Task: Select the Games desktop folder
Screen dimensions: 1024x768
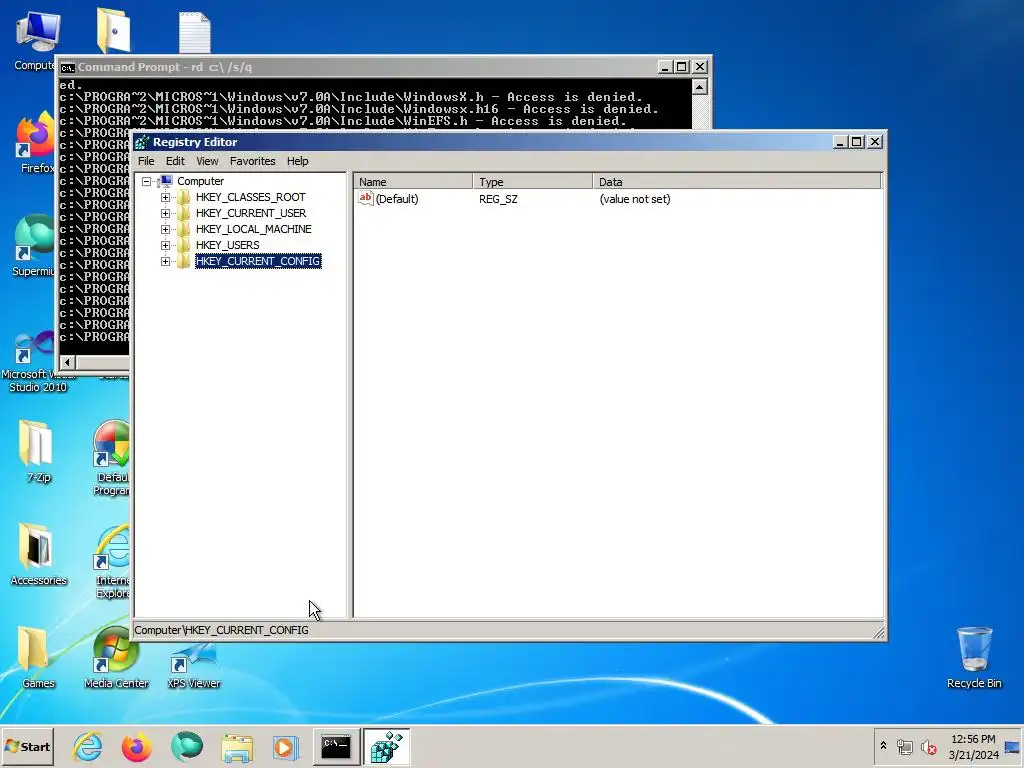Action: click(37, 658)
